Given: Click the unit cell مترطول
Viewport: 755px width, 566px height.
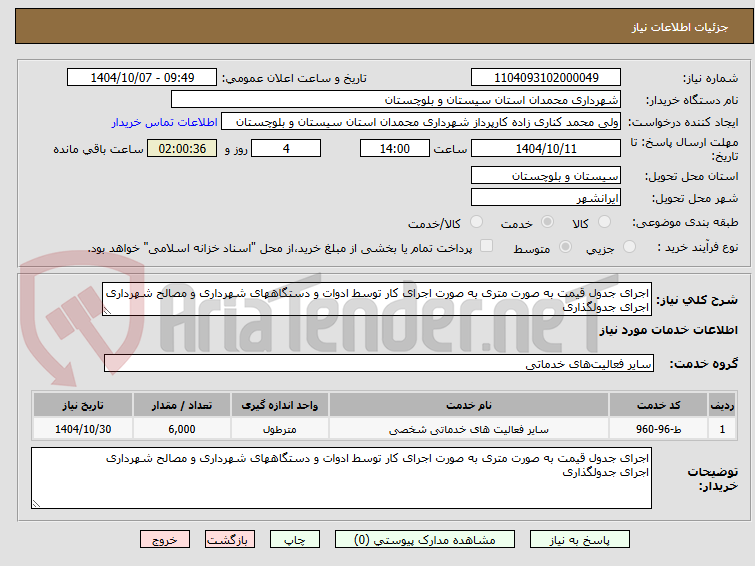Looking at the screenshot, I should click(280, 429).
